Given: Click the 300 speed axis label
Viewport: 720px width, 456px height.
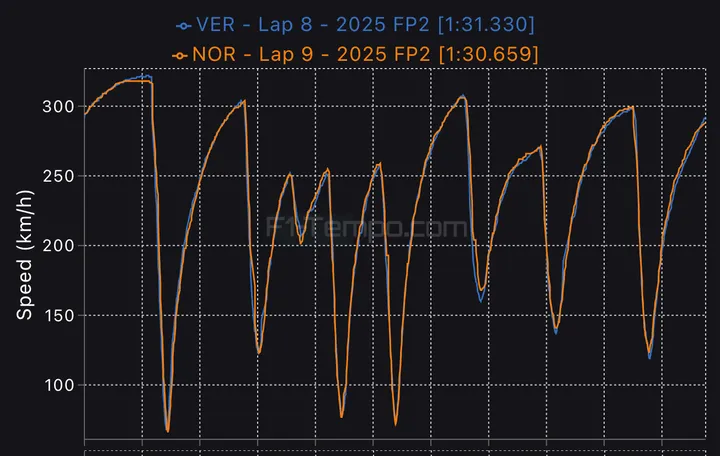Looking at the screenshot, I should tap(58, 107).
